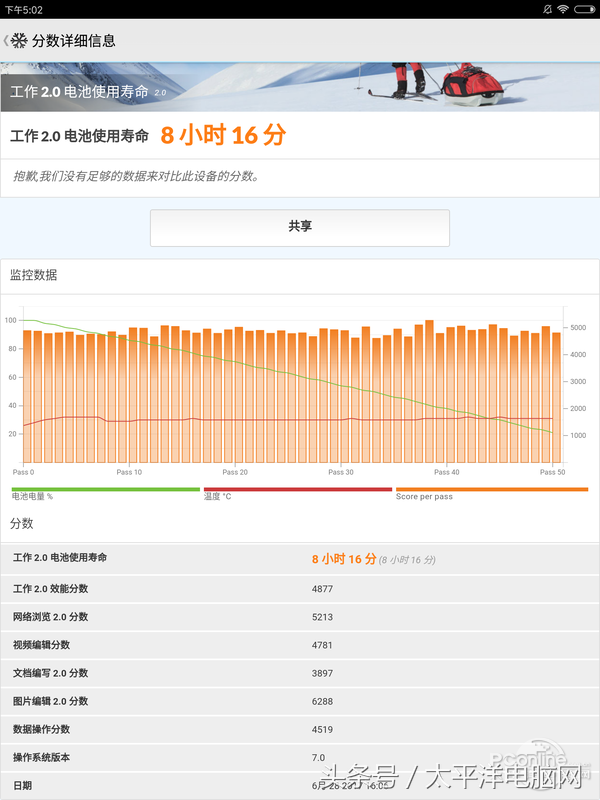
Task: Toggle the green 电池电量 % legend
Action: (x=106, y=493)
